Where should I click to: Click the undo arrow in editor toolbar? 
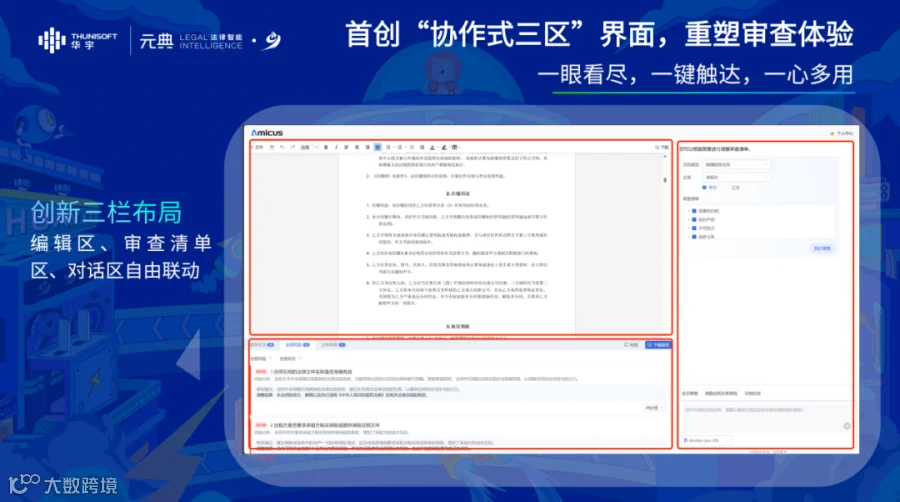282,147
